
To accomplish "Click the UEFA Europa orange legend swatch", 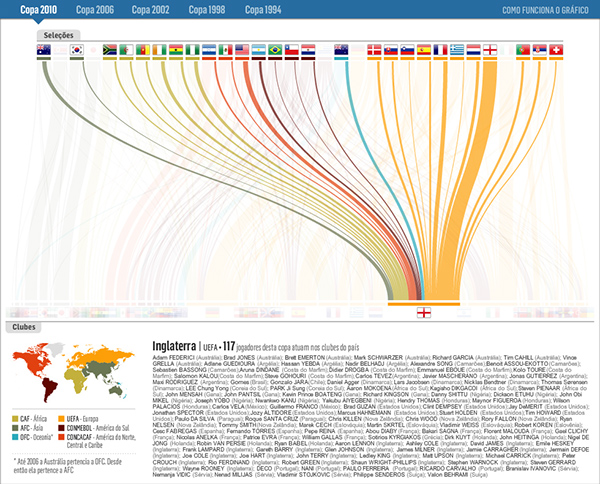I will (61, 419).
